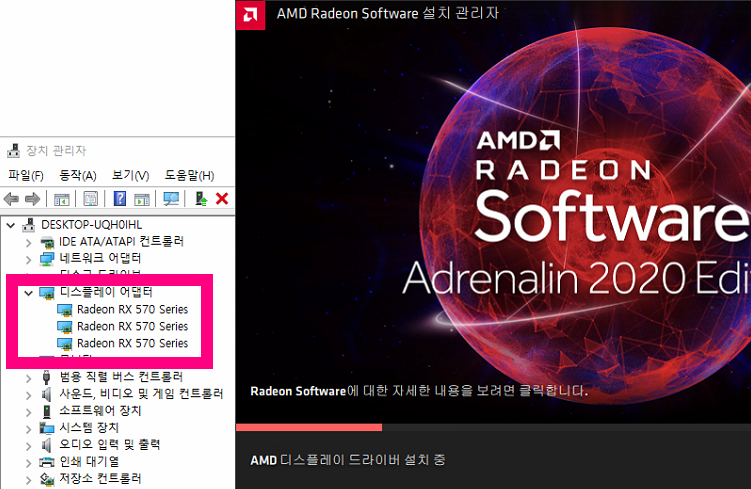Click 'AMD Radeon Software 설치 관리자' title text
Screen dimensions: 751x489
click(x=388, y=13)
